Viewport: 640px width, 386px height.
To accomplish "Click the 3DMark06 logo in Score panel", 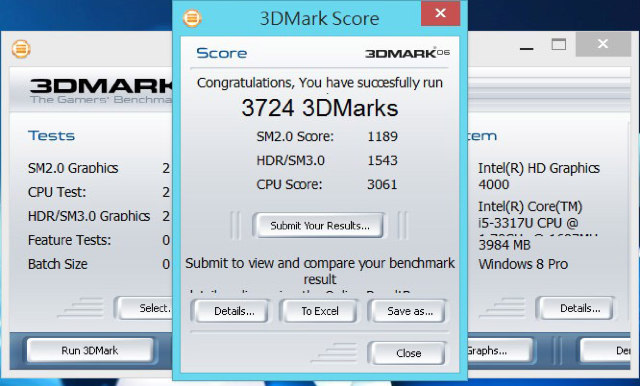I will (x=407, y=53).
